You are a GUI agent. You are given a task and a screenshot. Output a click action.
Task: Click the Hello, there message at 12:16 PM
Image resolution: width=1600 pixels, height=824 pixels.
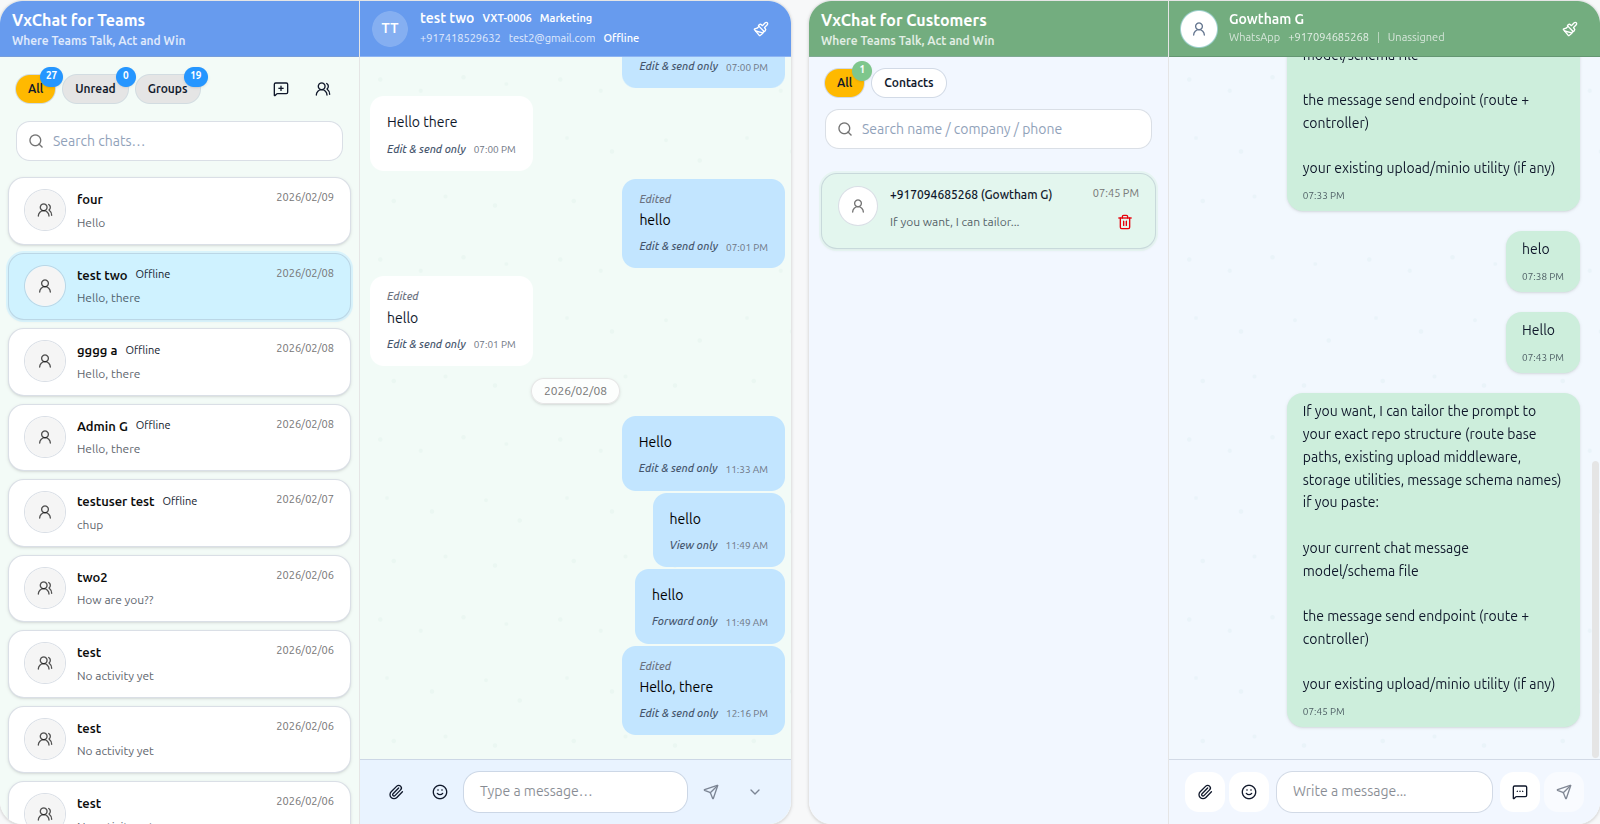coord(703,690)
